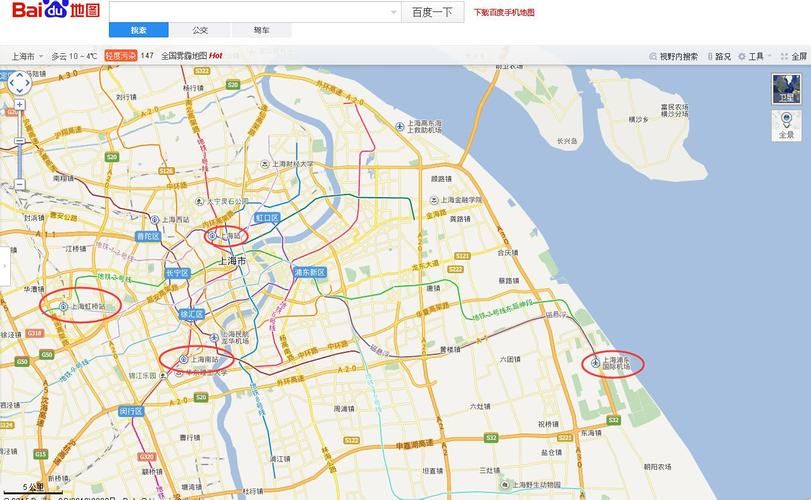Select the 搜索 tab
811x500 pixels.
[x=139, y=30]
